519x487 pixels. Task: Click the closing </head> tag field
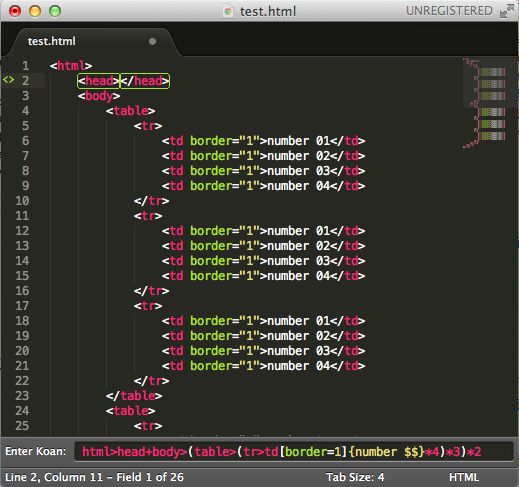click(145, 81)
